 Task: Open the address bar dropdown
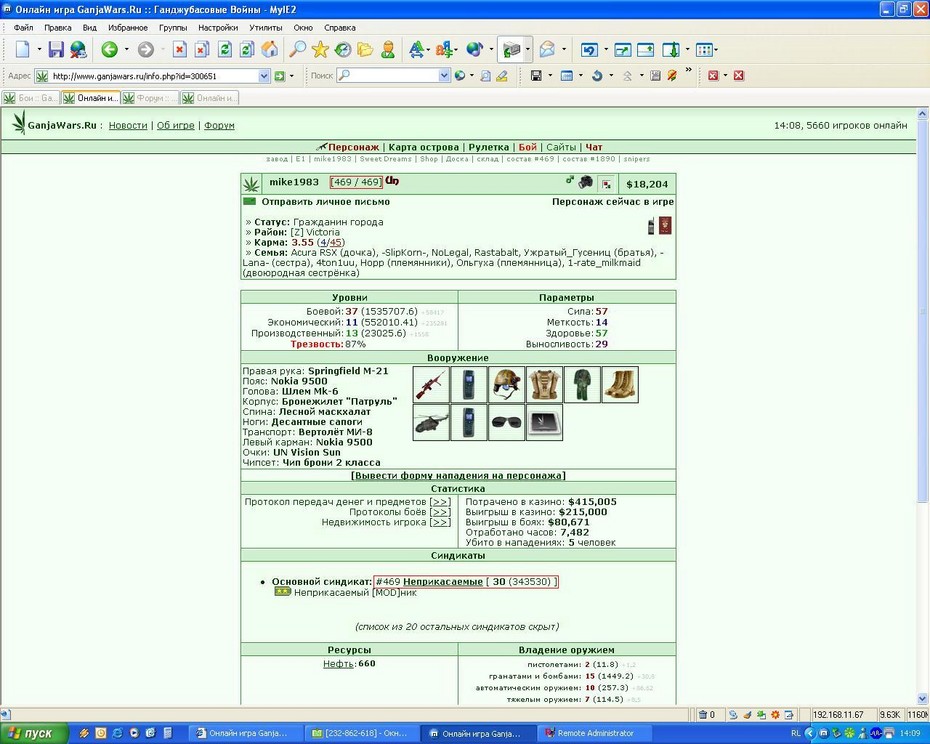click(x=264, y=76)
